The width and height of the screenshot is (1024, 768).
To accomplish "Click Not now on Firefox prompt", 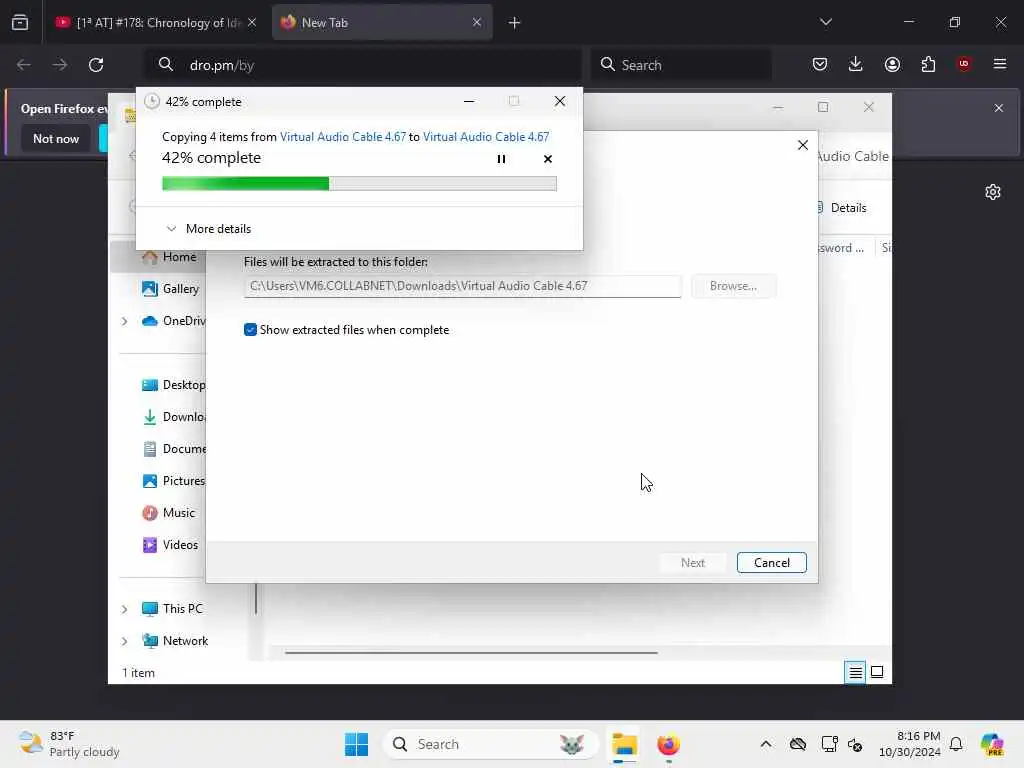I will point(56,138).
